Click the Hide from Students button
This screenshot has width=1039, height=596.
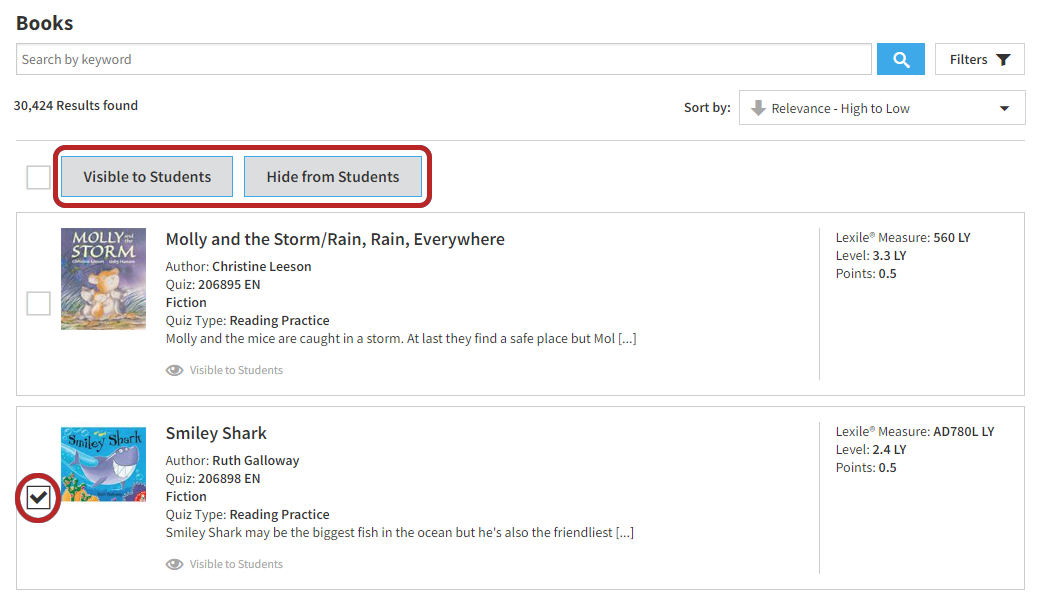point(333,177)
